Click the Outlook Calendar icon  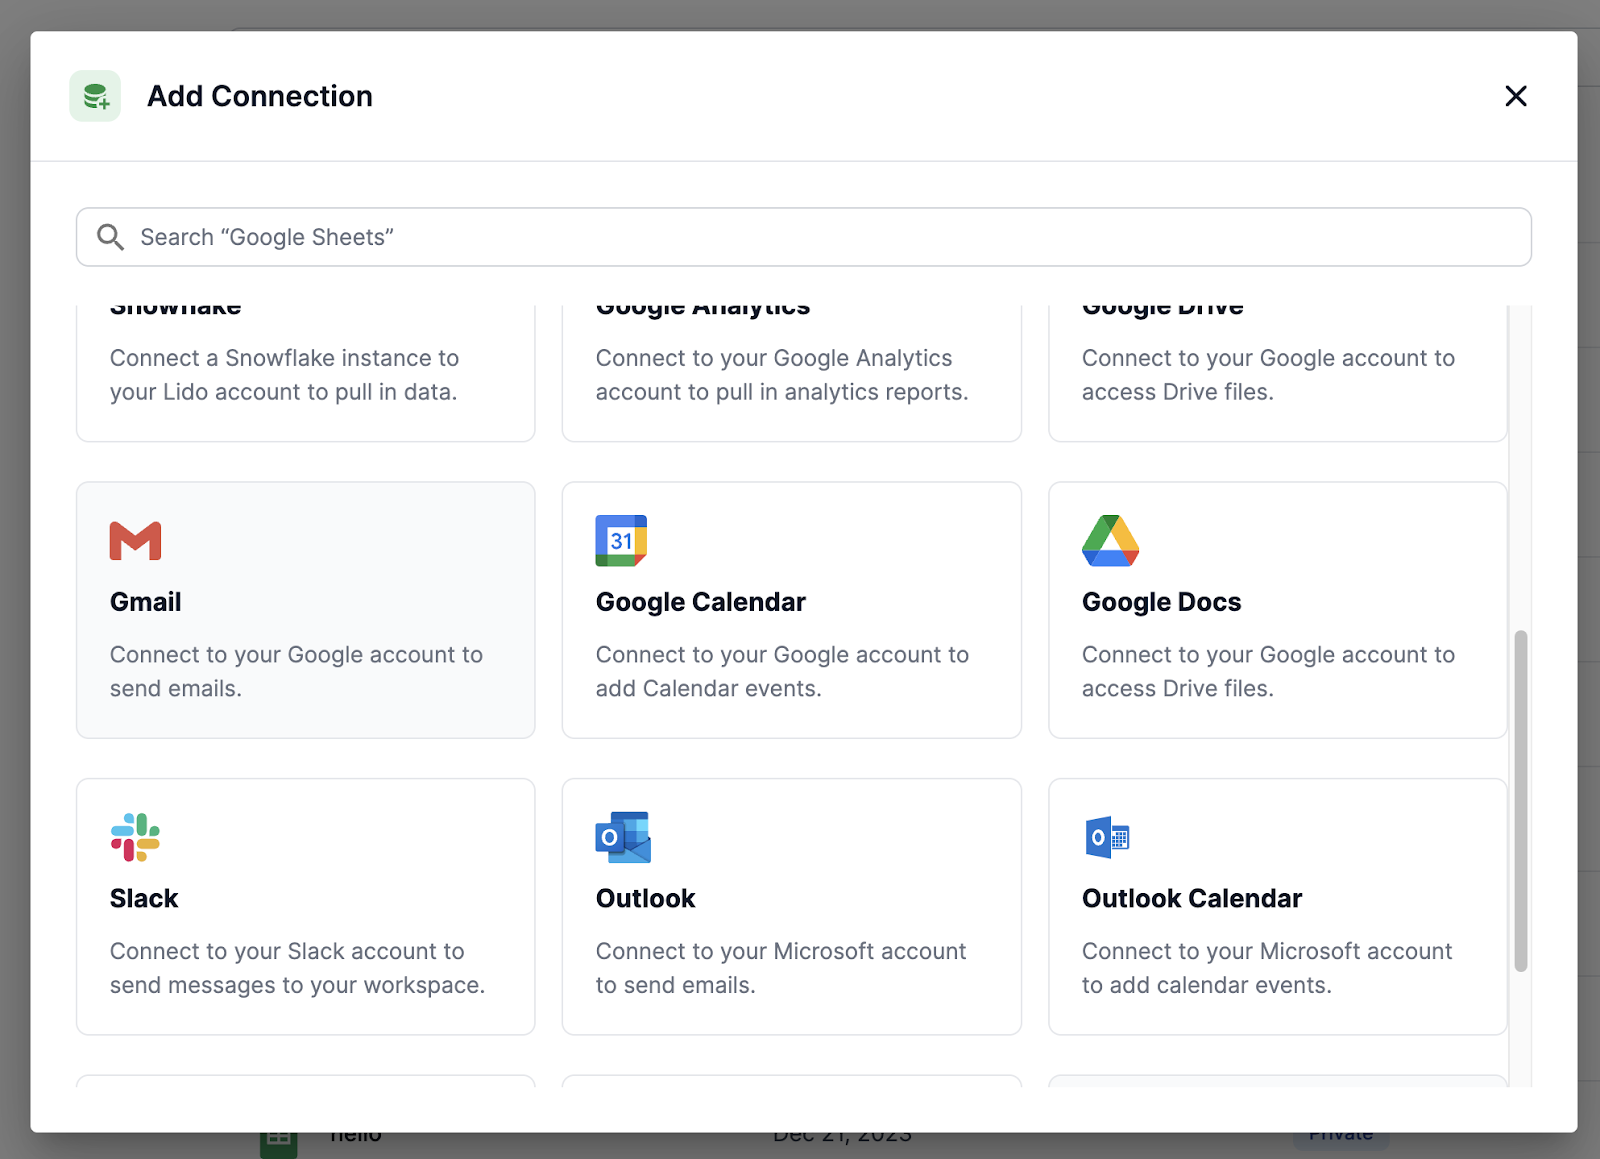(1107, 837)
